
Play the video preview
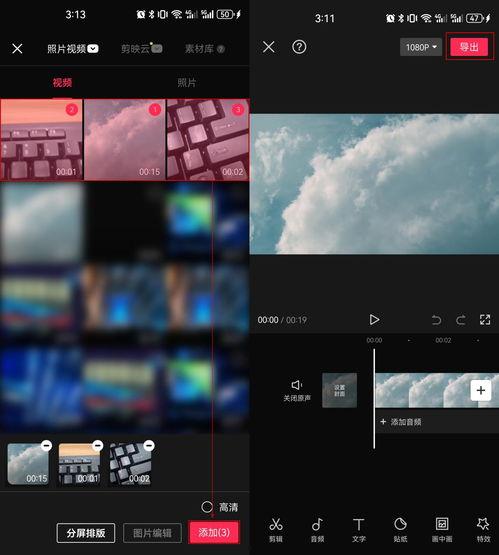click(374, 320)
